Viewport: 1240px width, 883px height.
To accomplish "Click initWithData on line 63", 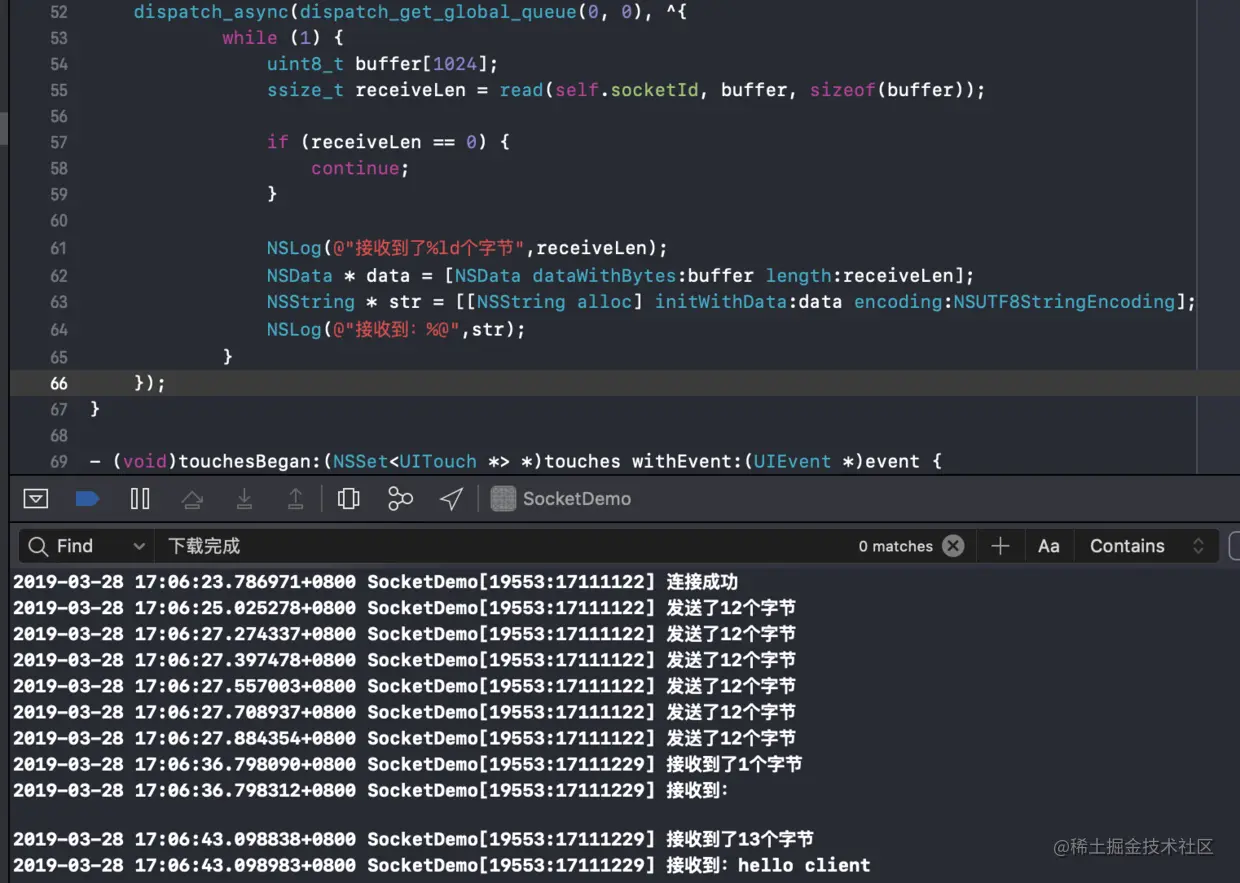I will [721, 301].
